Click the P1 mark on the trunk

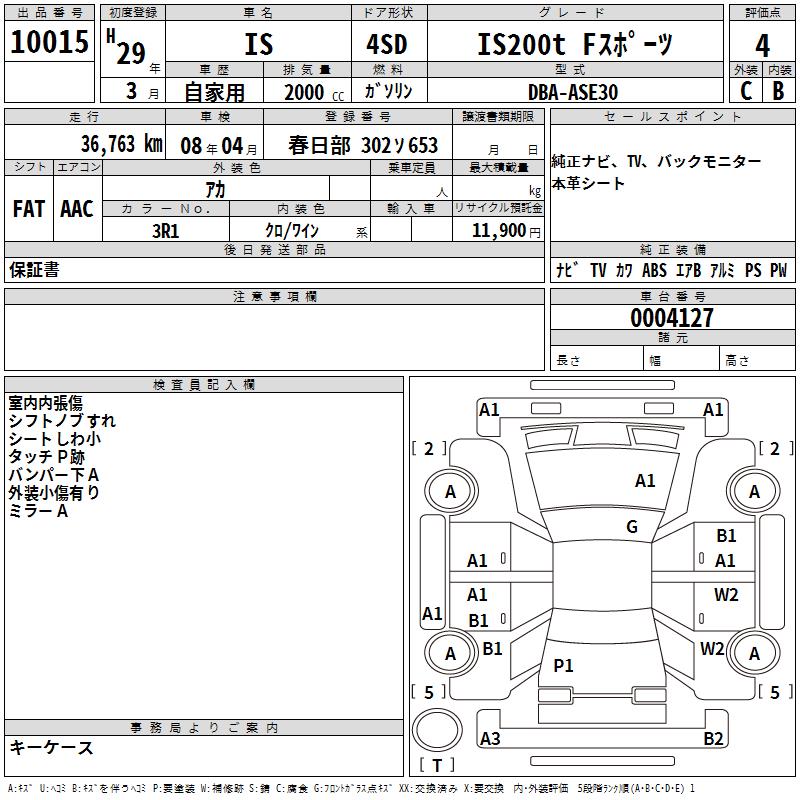563,665
